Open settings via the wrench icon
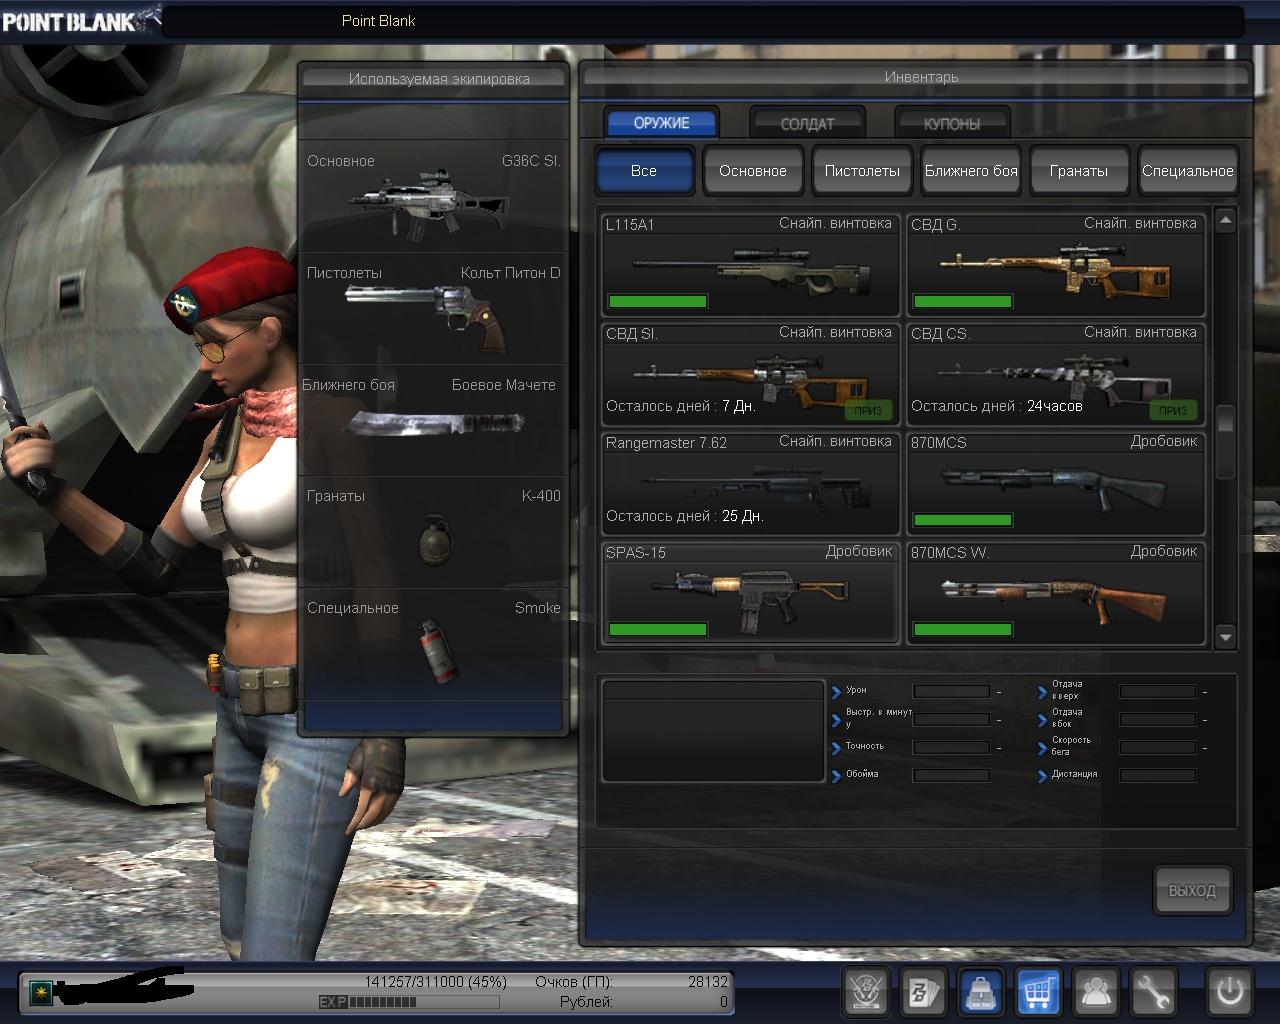Screen dimensions: 1280x1024 [x=1155, y=992]
